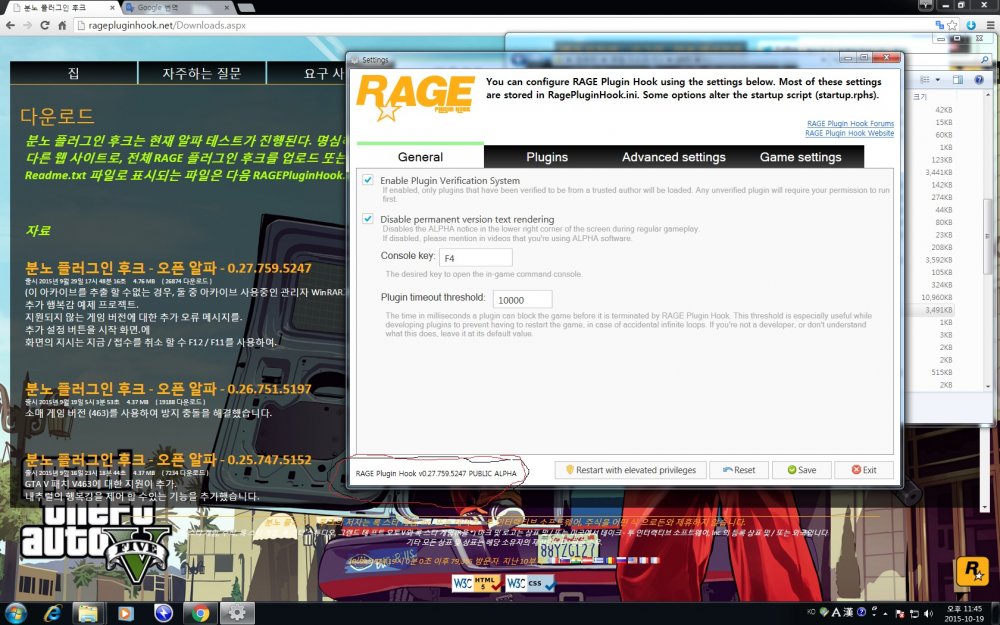Select the 10,960KB row in Explorer
The height and width of the screenshot is (625, 1000).
coord(936,297)
